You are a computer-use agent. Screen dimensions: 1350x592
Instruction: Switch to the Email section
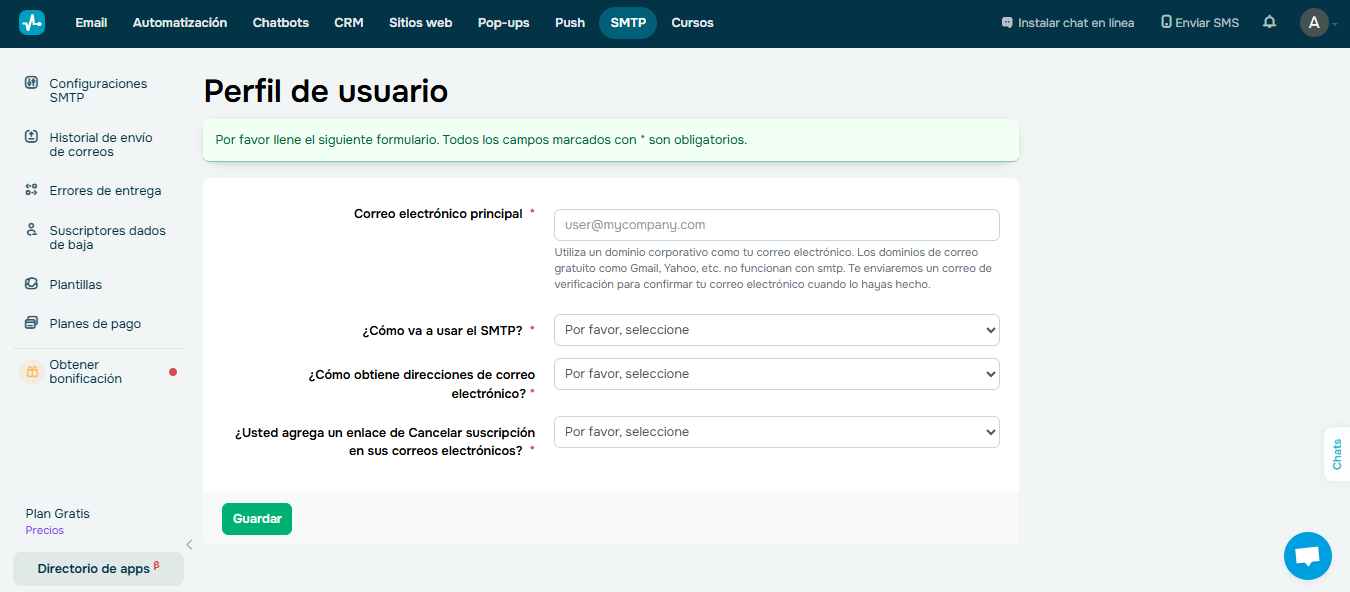click(x=91, y=22)
